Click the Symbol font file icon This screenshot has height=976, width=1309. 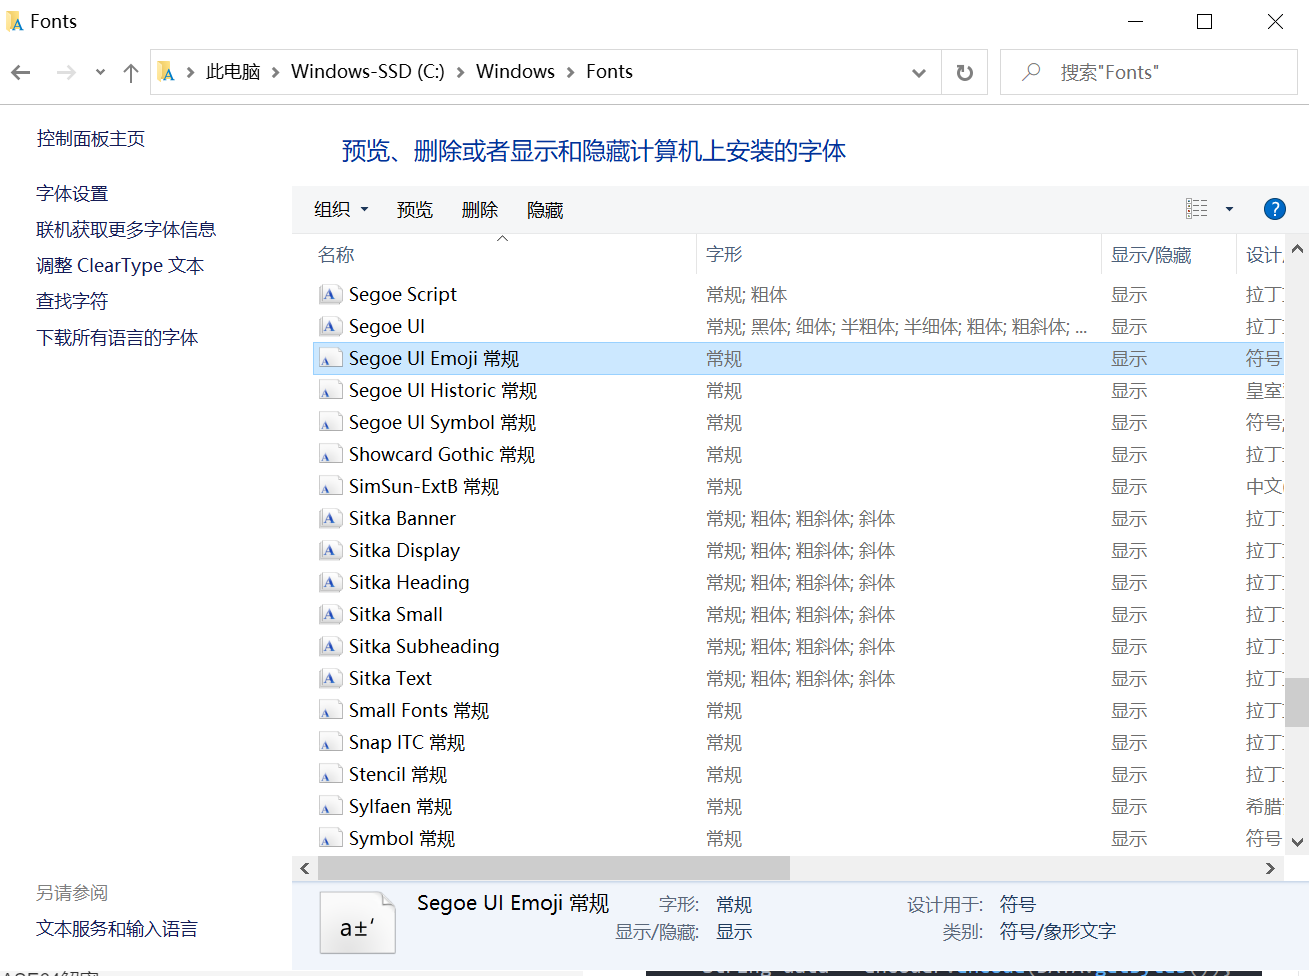pyautogui.click(x=330, y=838)
